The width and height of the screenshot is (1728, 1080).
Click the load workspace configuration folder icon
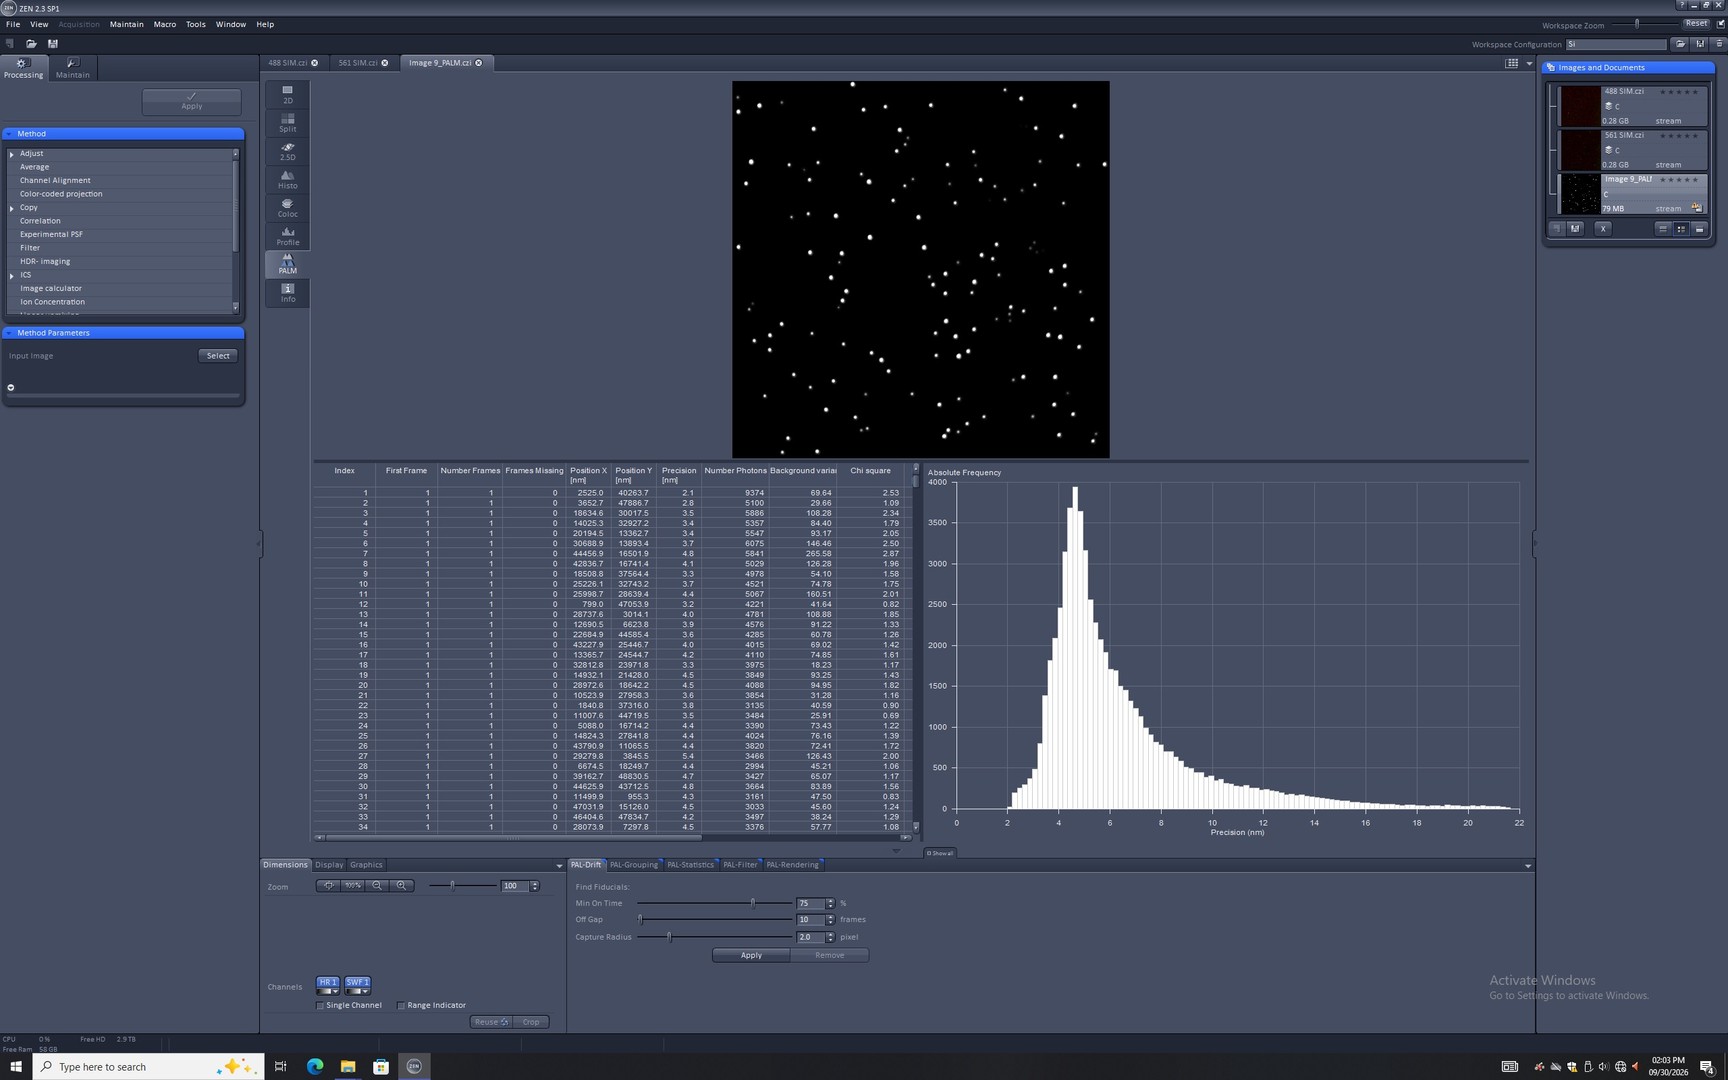click(1681, 44)
